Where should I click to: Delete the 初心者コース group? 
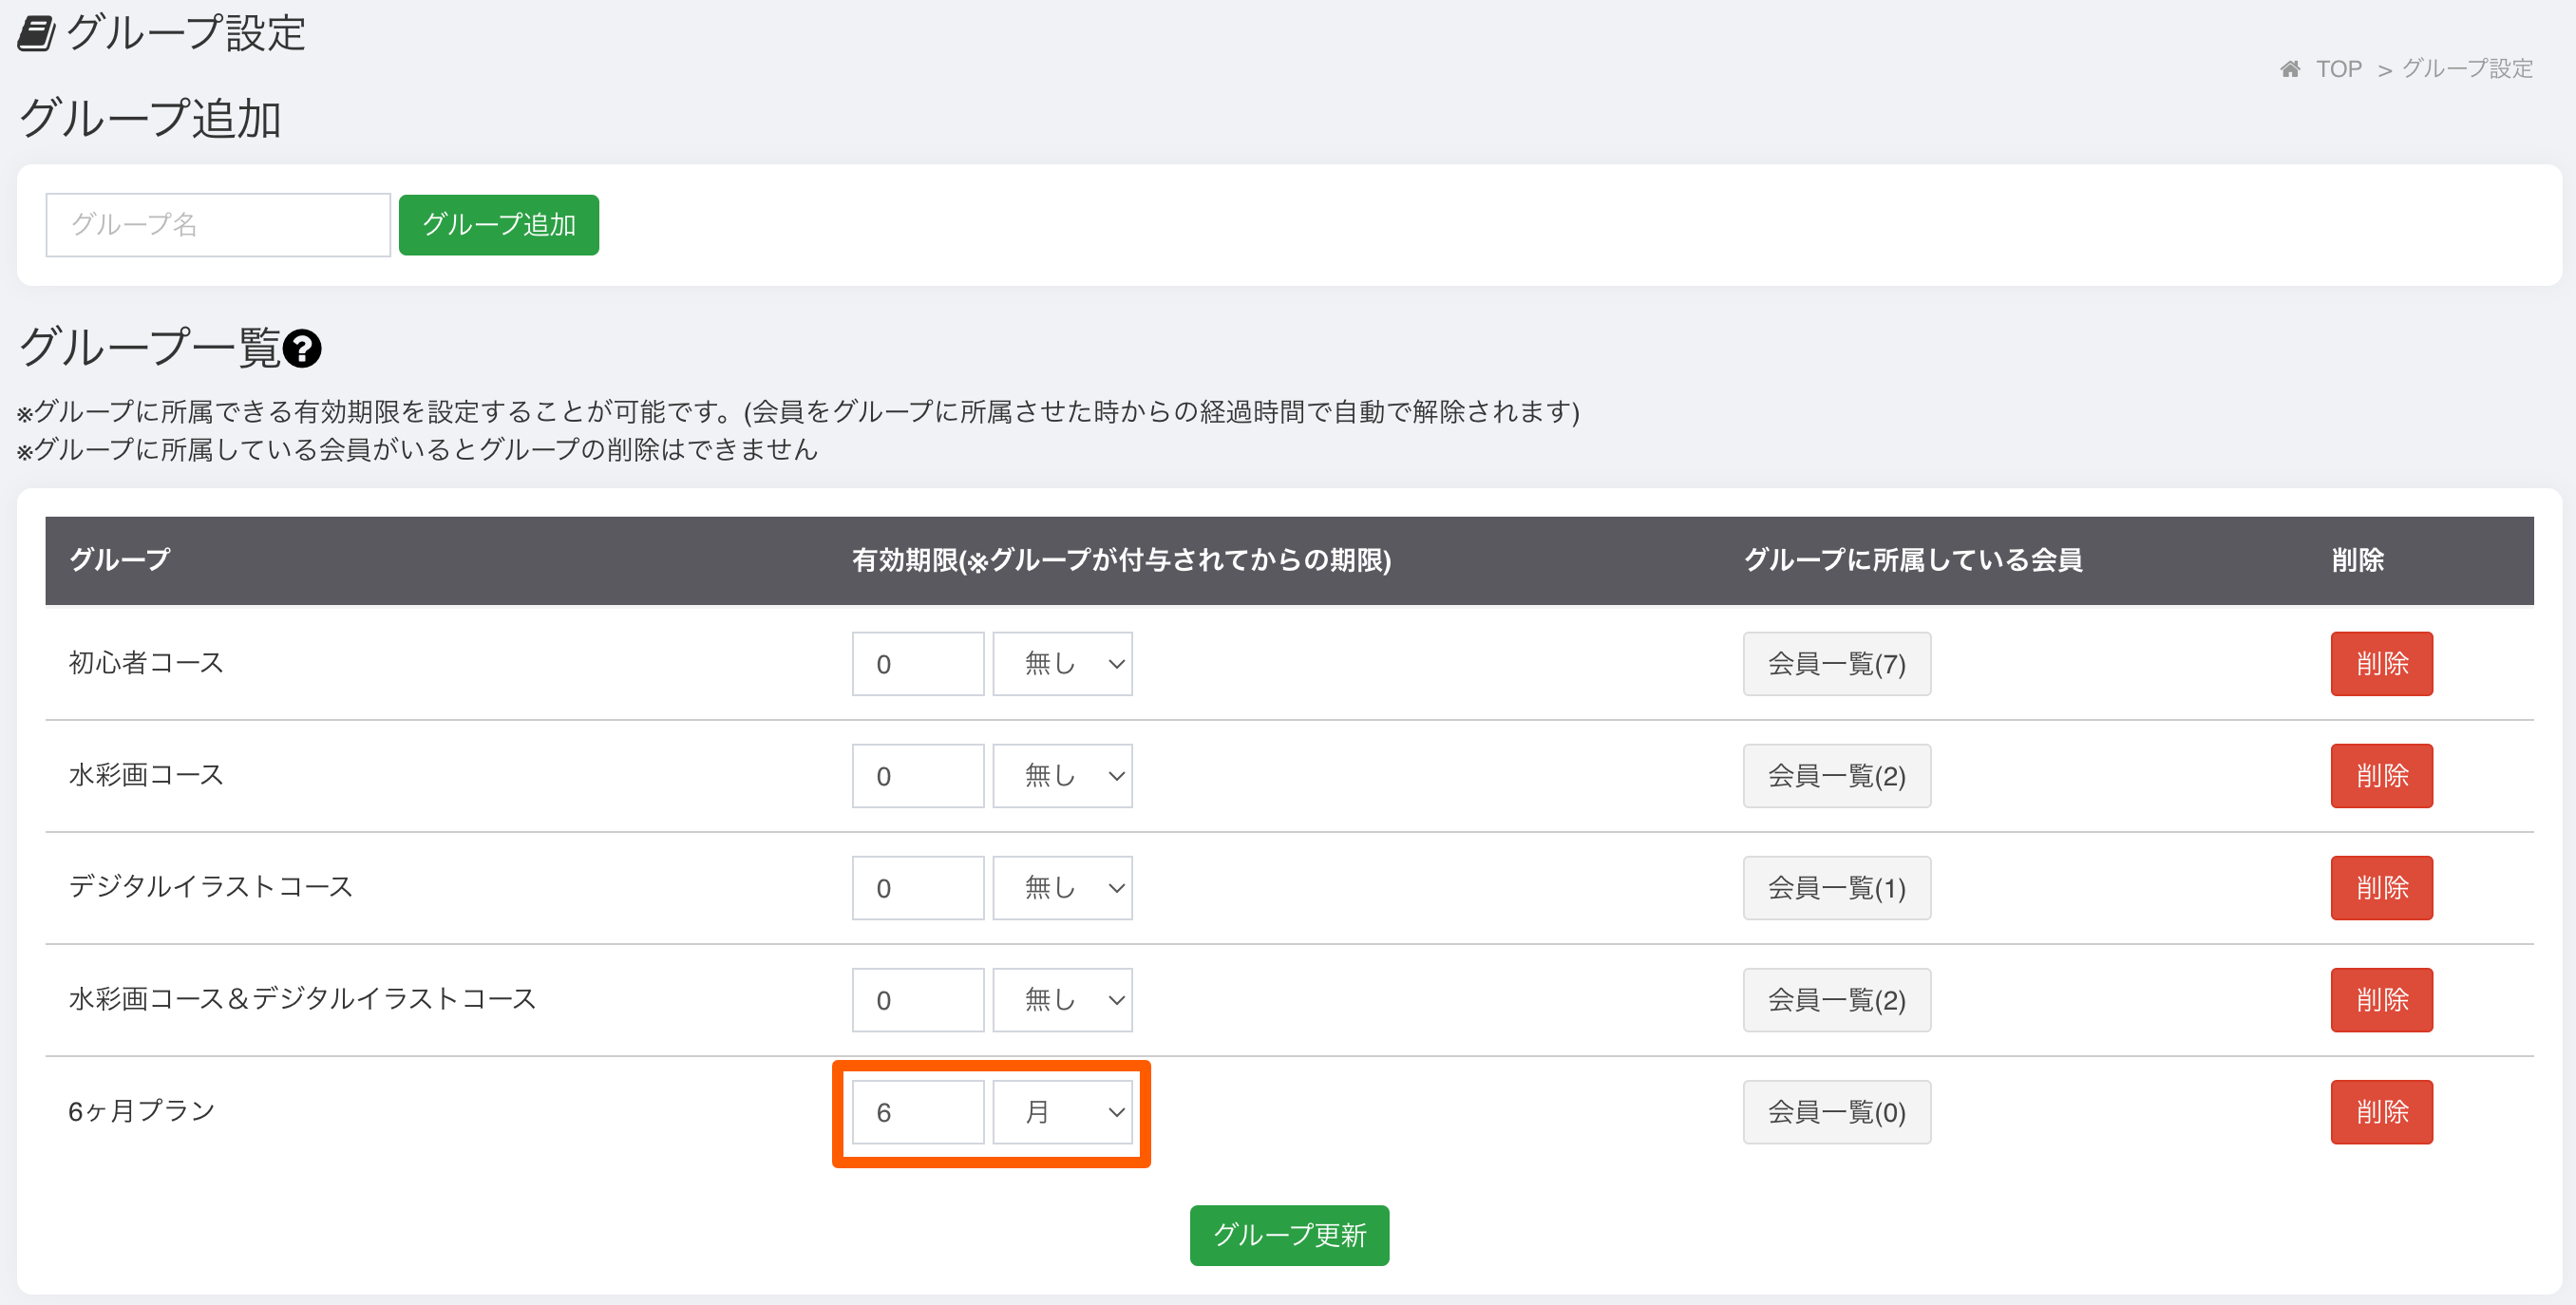(2382, 664)
